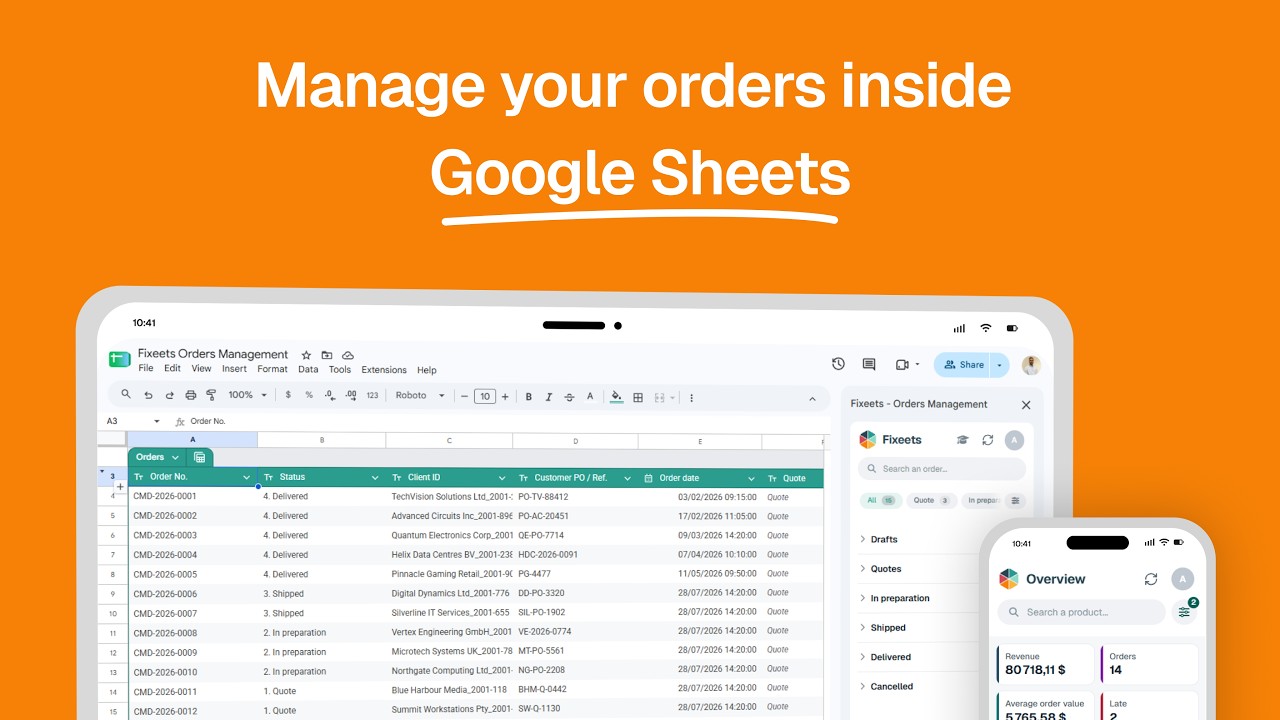This screenshot has width=1280, height=720.
Task: Click the undo arrow in toolbar
Action: coord(148,396)
